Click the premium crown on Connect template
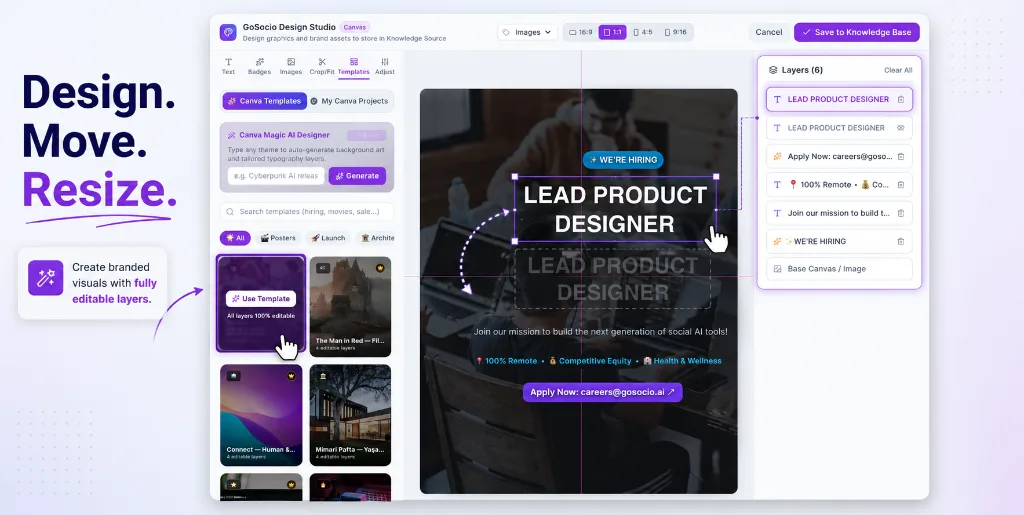 (x=291, y=376)
